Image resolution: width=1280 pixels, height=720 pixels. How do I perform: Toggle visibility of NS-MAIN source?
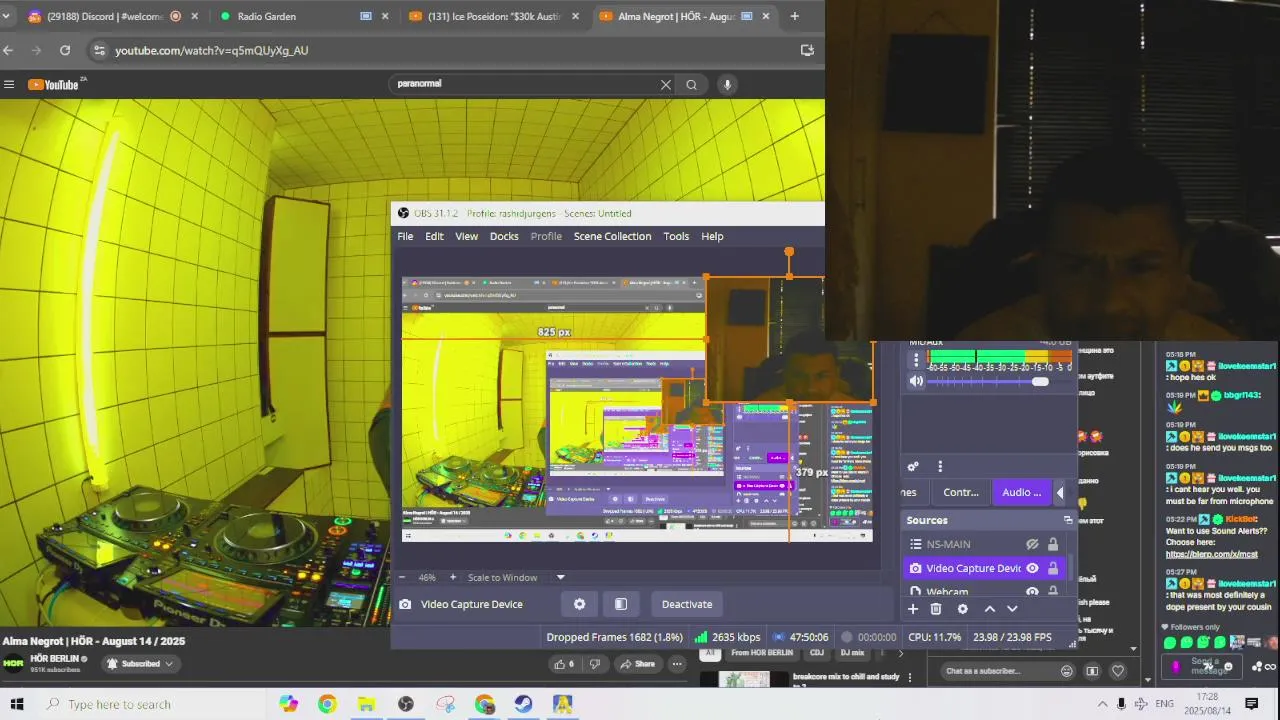[x=1032, y=544]
